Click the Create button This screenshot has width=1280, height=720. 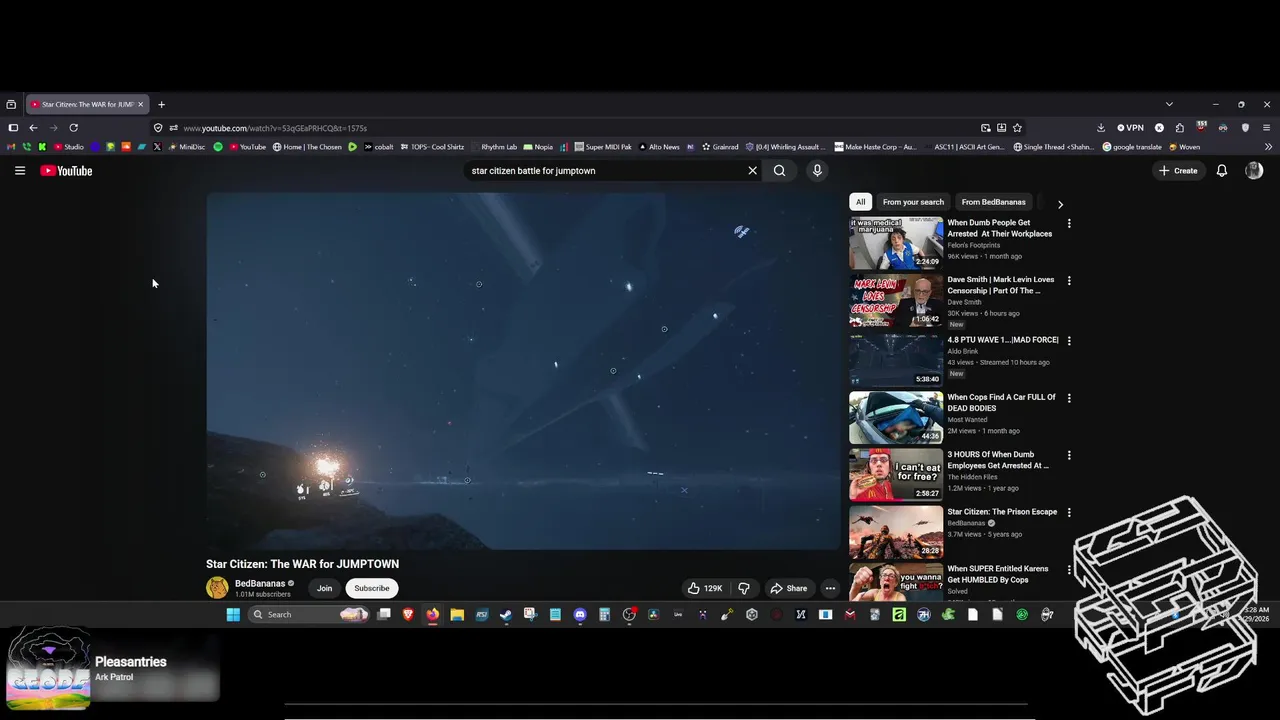point(1178,171)
